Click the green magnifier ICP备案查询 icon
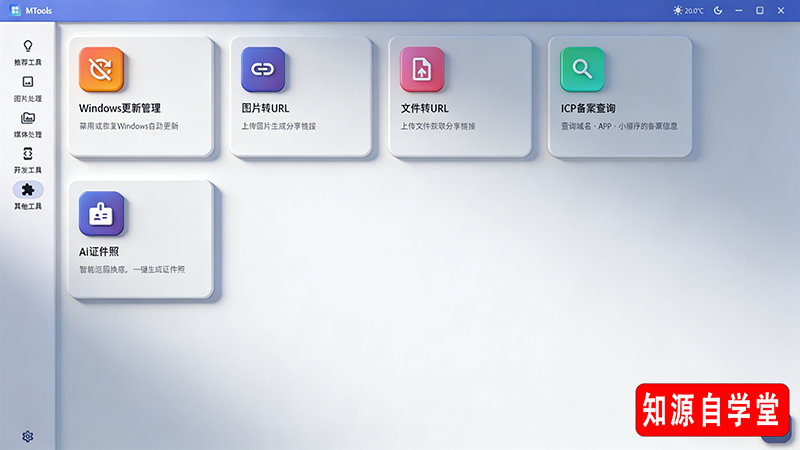Viewport: 800px width, 450px height. click(582, 69)
